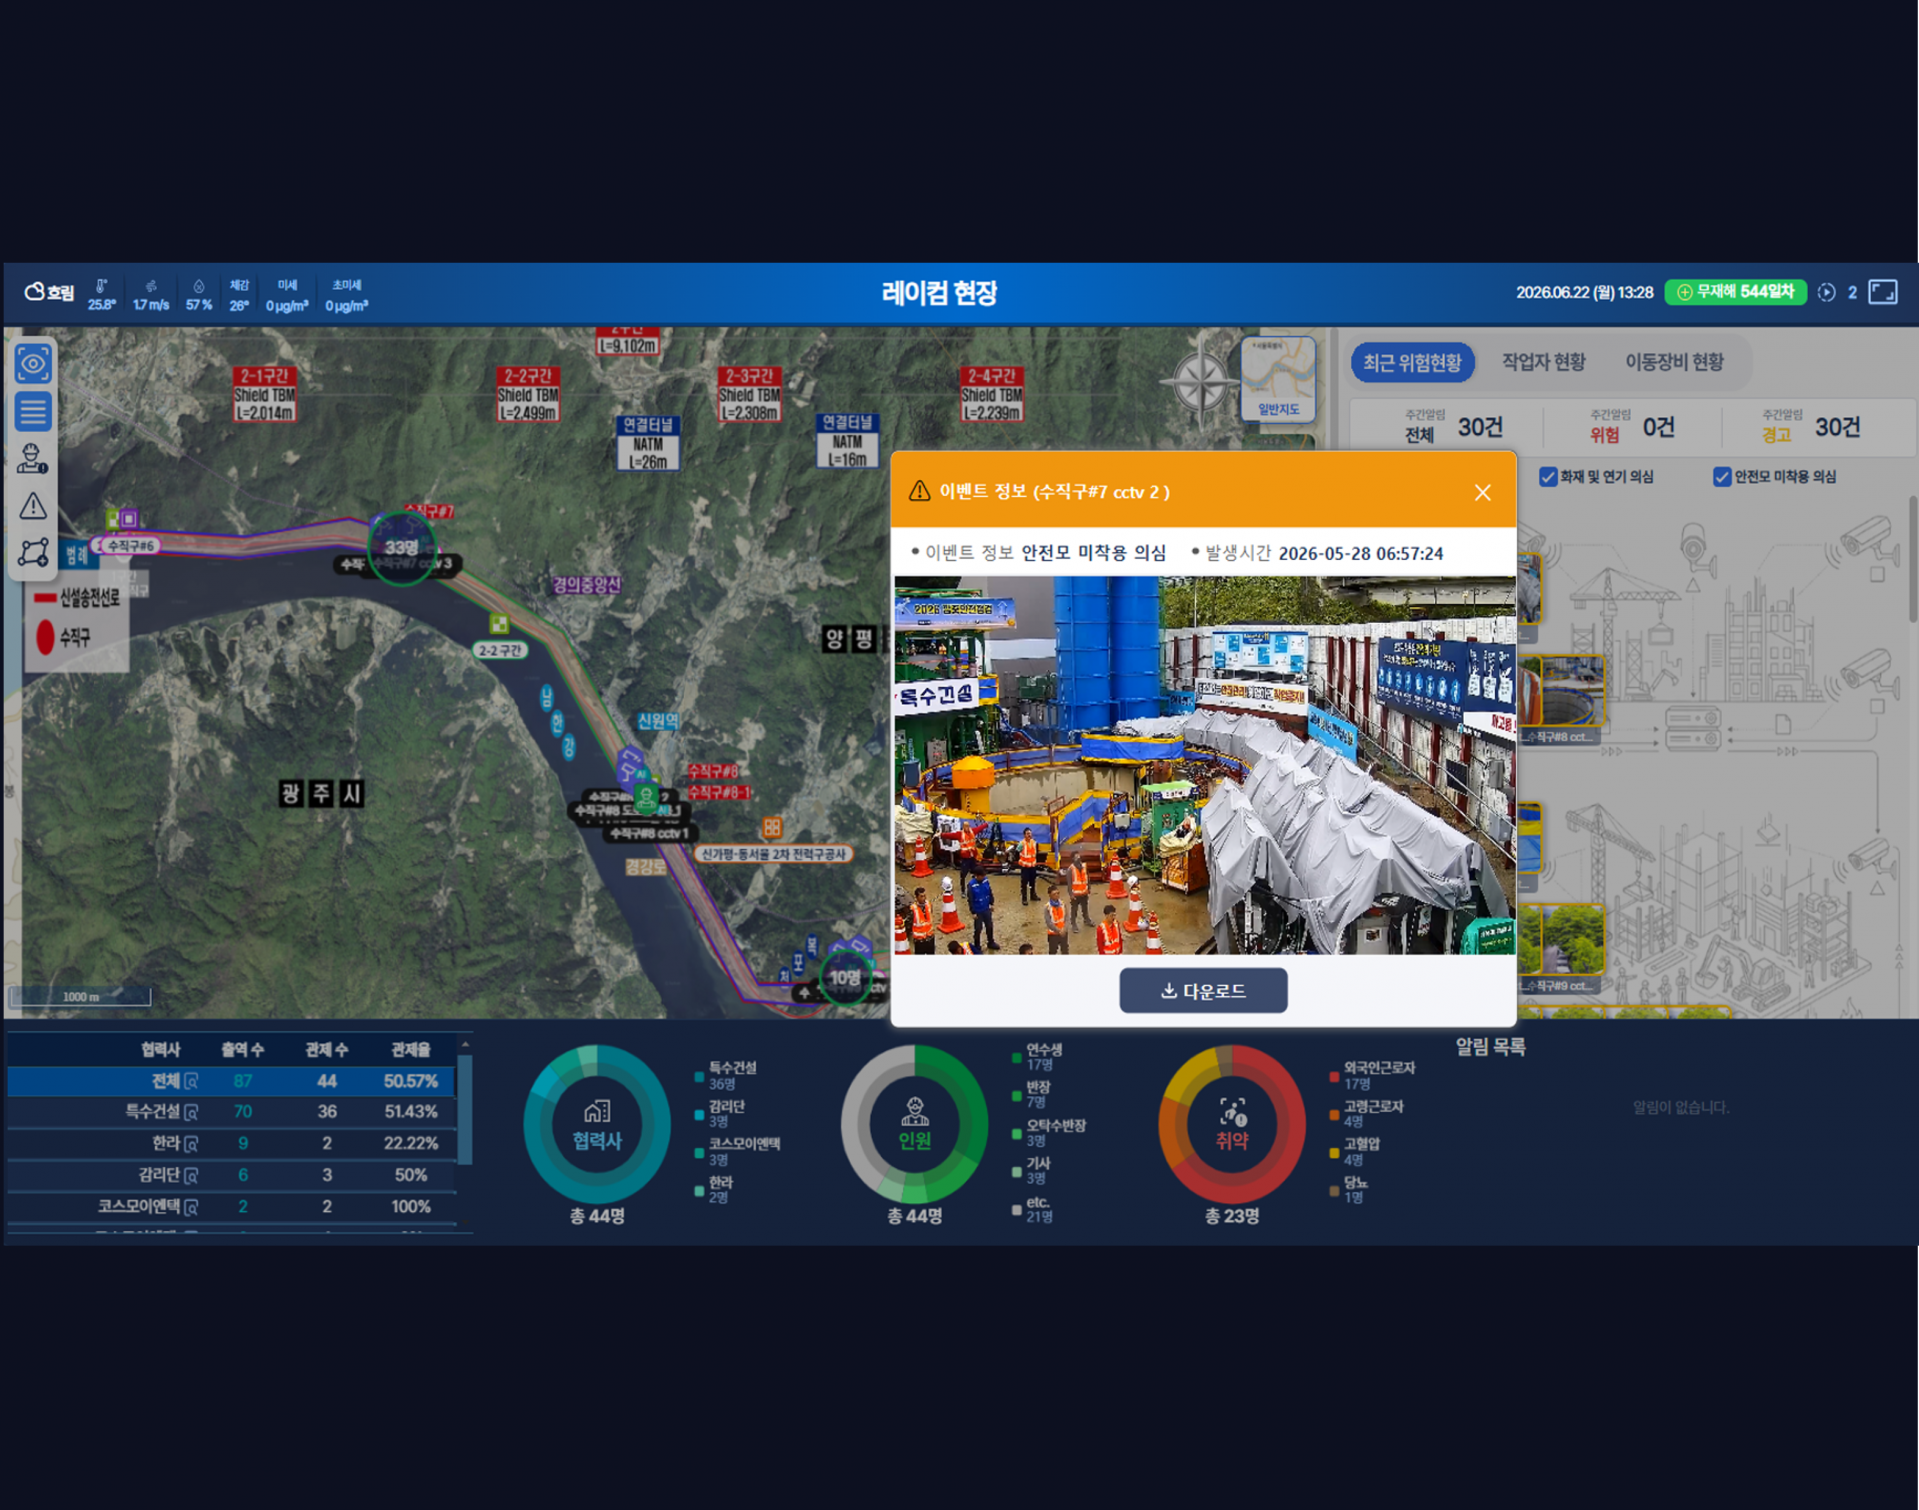
Task: Click the 무재해 544일차 badge
Action: click(x=1735, y=292)
